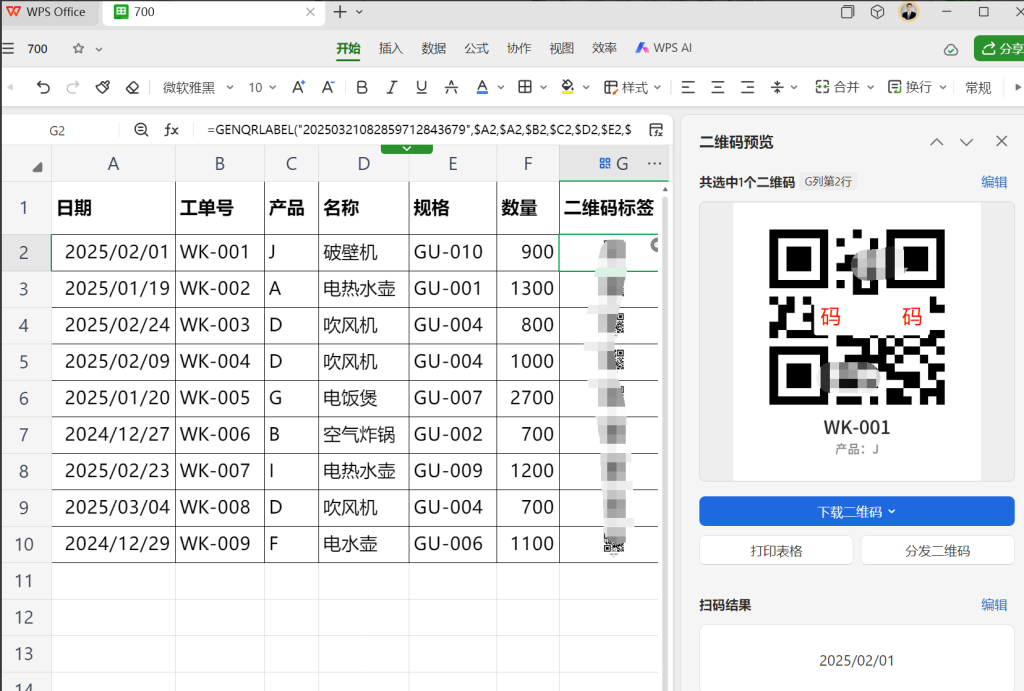Image resolution: width=1024 pixels, height=691 pixels.
Task: Apply the yellow fill color bucket
Action: 568,87
